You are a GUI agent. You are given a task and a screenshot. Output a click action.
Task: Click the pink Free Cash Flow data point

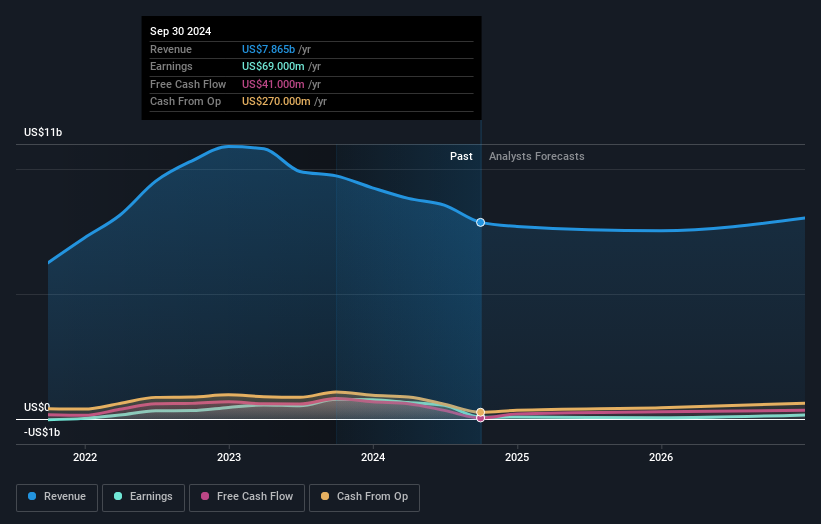pos(481,418)
